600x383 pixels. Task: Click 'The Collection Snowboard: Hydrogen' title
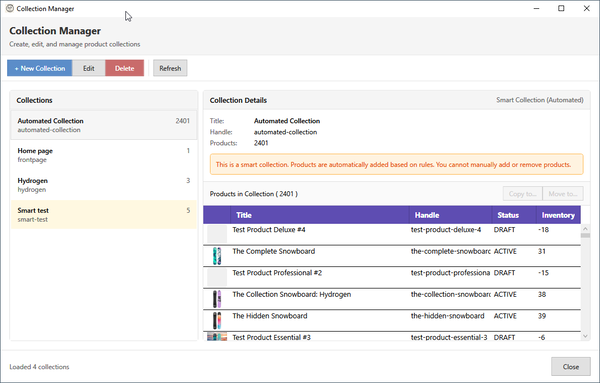pos(292,294)
